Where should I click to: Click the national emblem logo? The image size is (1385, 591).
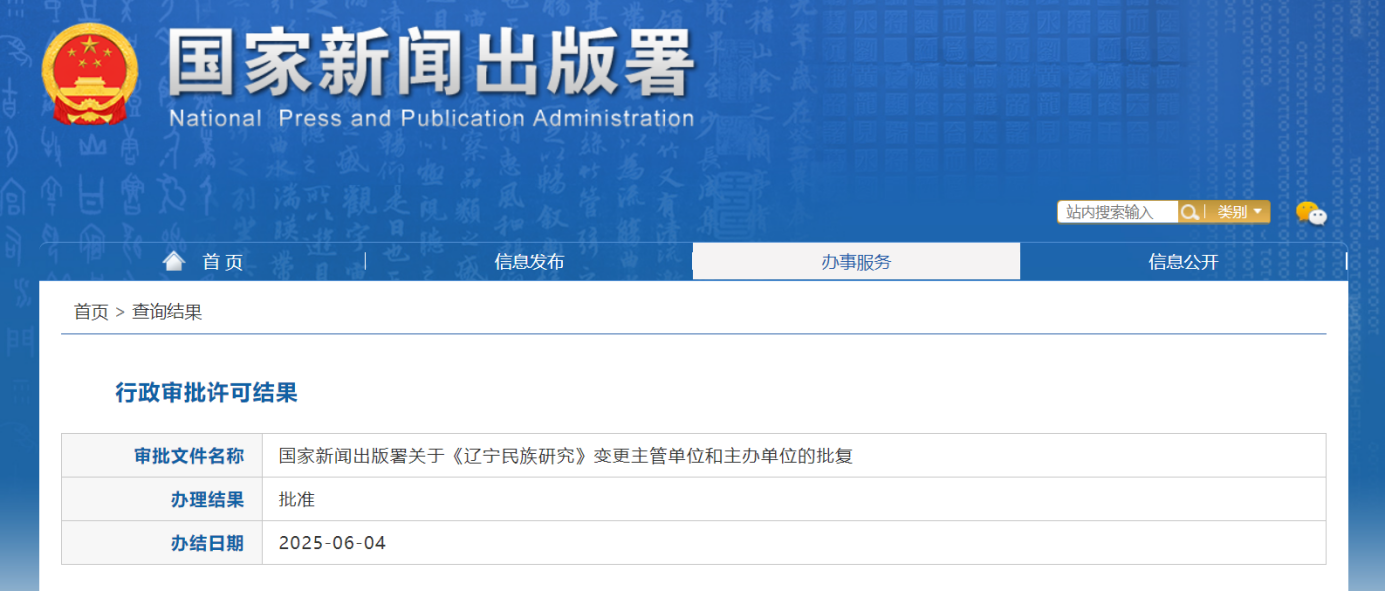pos(91,75)
